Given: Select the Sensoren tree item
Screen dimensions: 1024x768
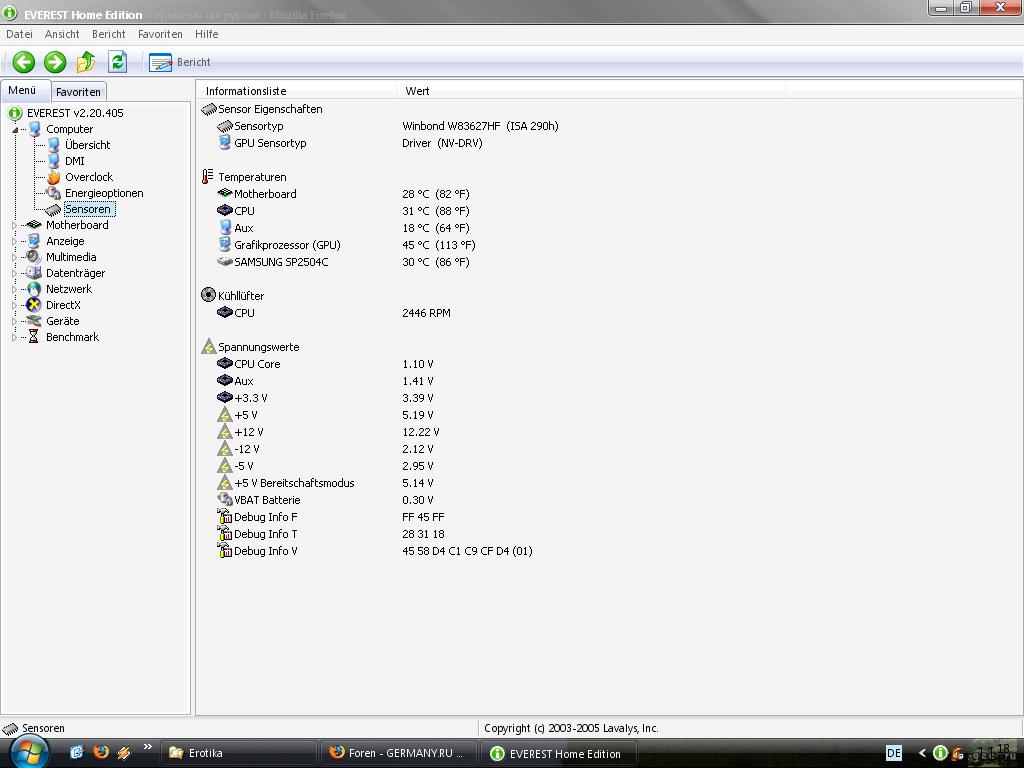Looking at the screenshot, I should coord(88,209).
